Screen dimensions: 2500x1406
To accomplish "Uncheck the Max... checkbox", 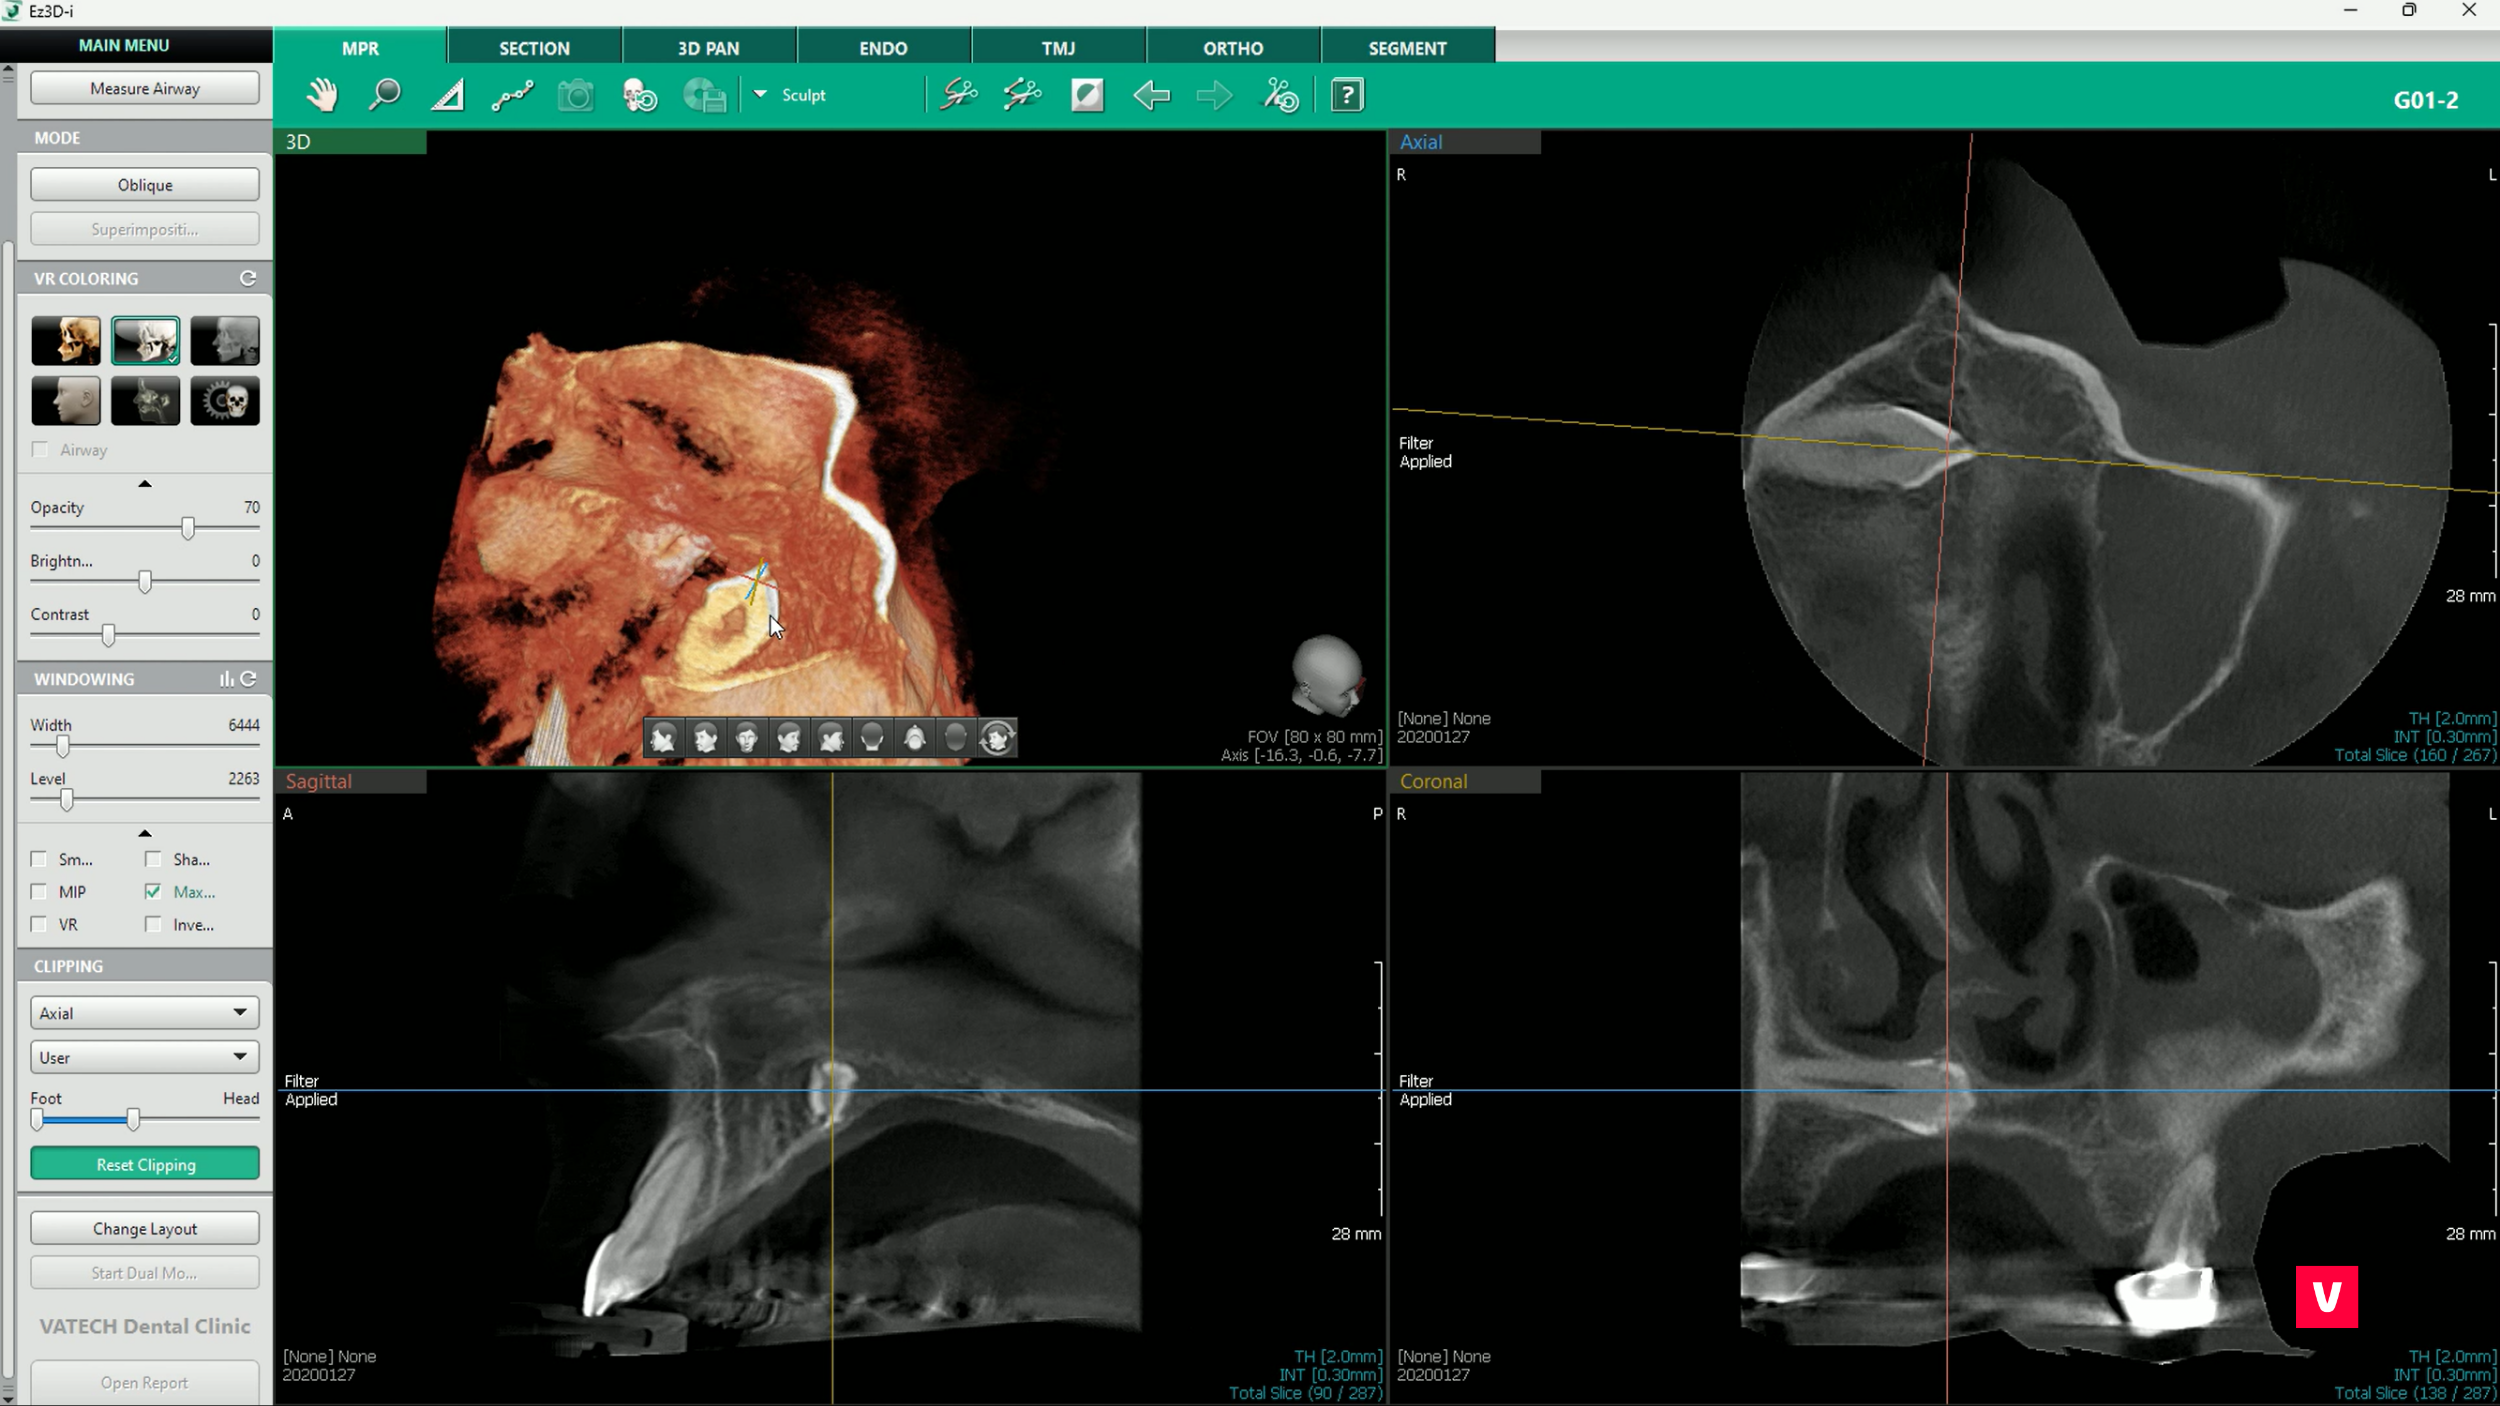I will coord(153,891).
